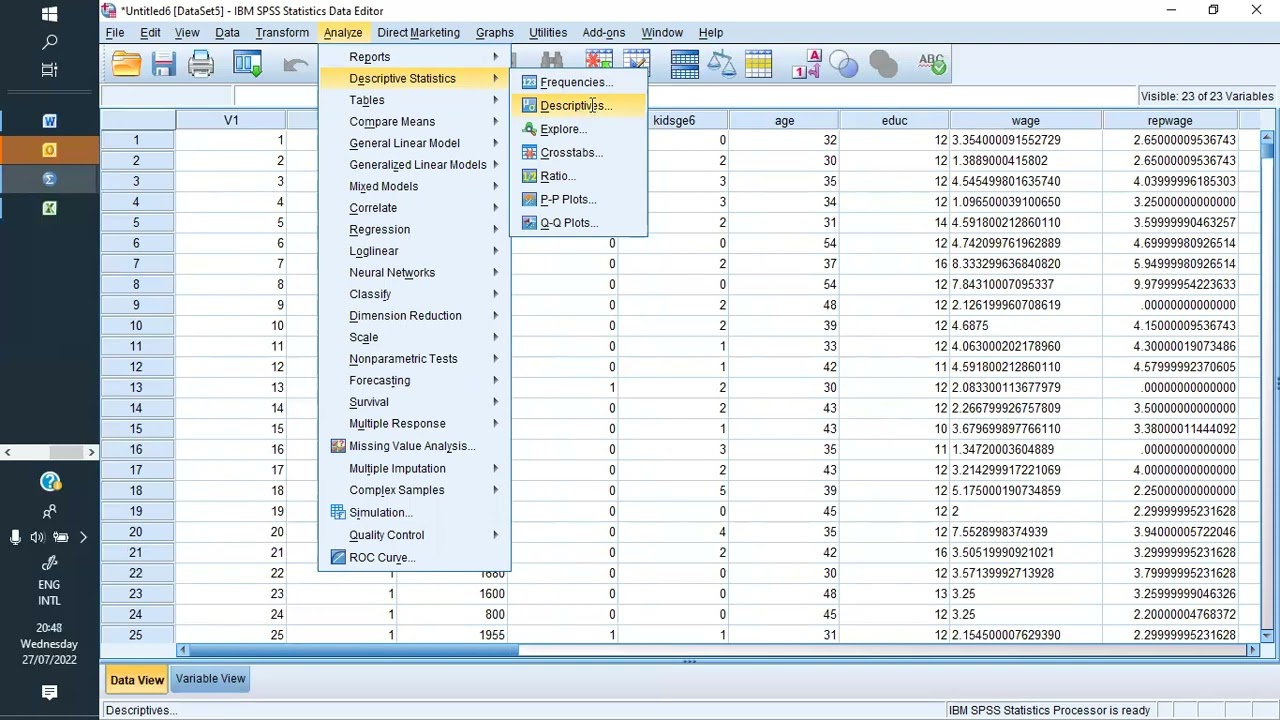Open the notifications action center icon
The image size is (1280, 720).
click(x=49, y=692)
